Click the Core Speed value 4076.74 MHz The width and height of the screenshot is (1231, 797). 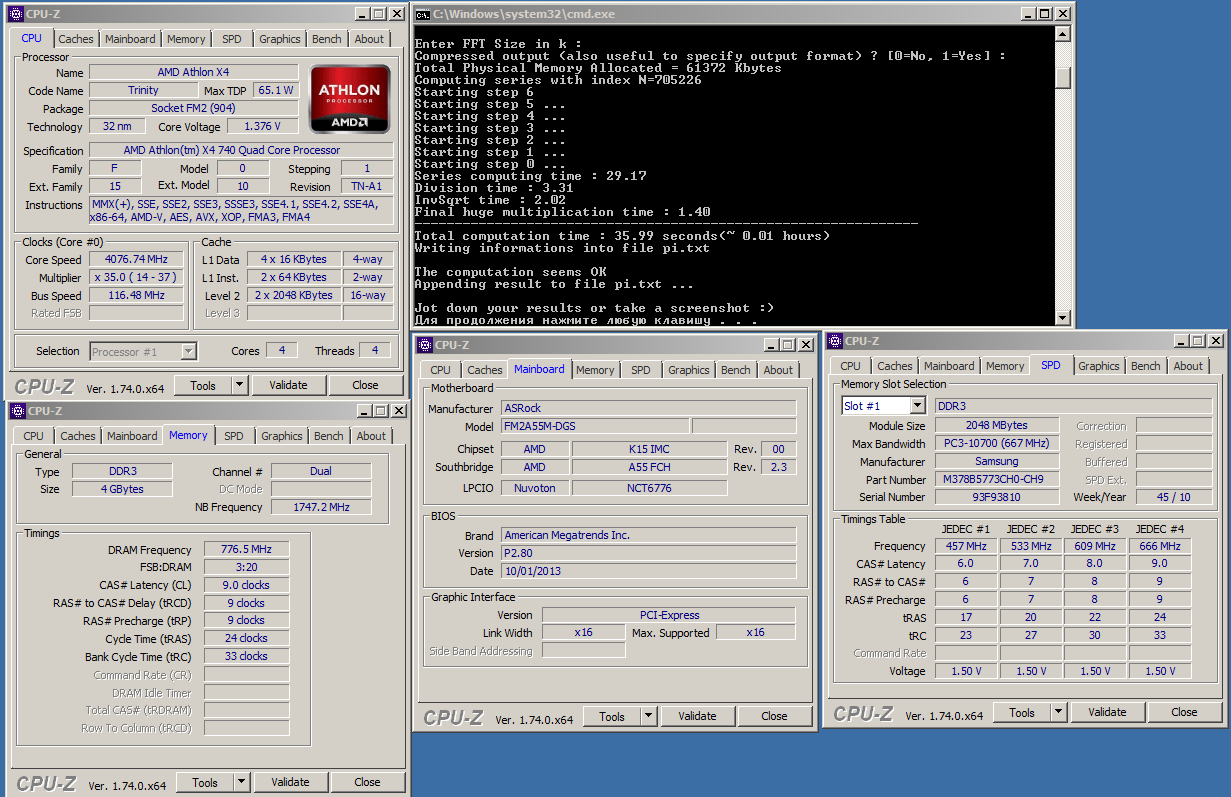point(136,259)
